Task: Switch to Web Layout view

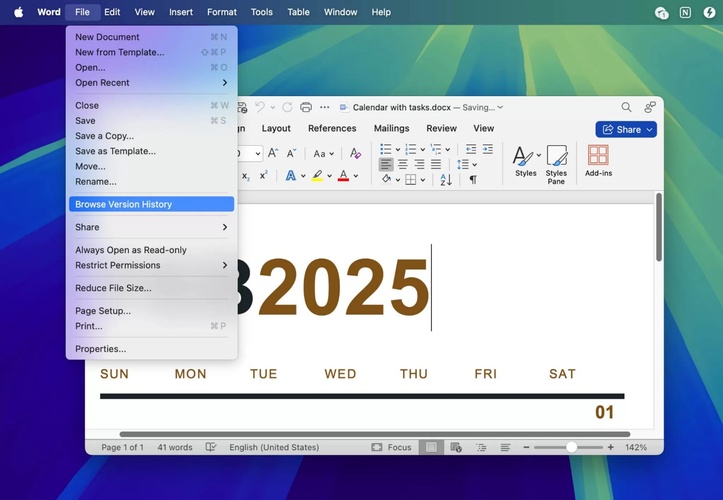Action: (456, 447)
